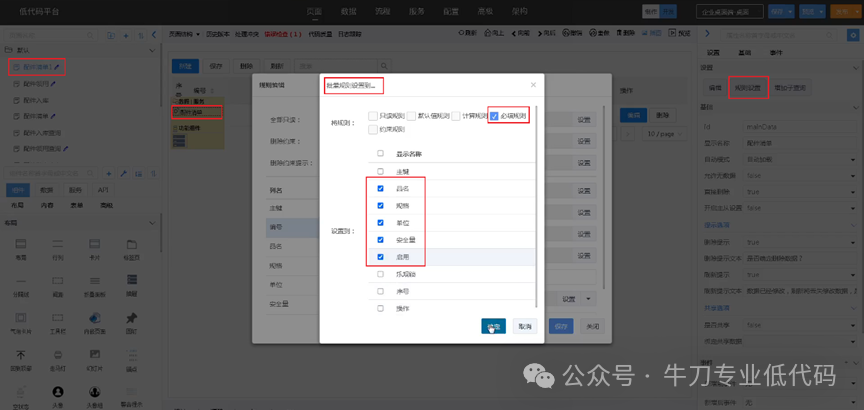Collapse the 默认 folder in the page tree
The height and width of the screenshot is (410, 864).
coord(153,50)
